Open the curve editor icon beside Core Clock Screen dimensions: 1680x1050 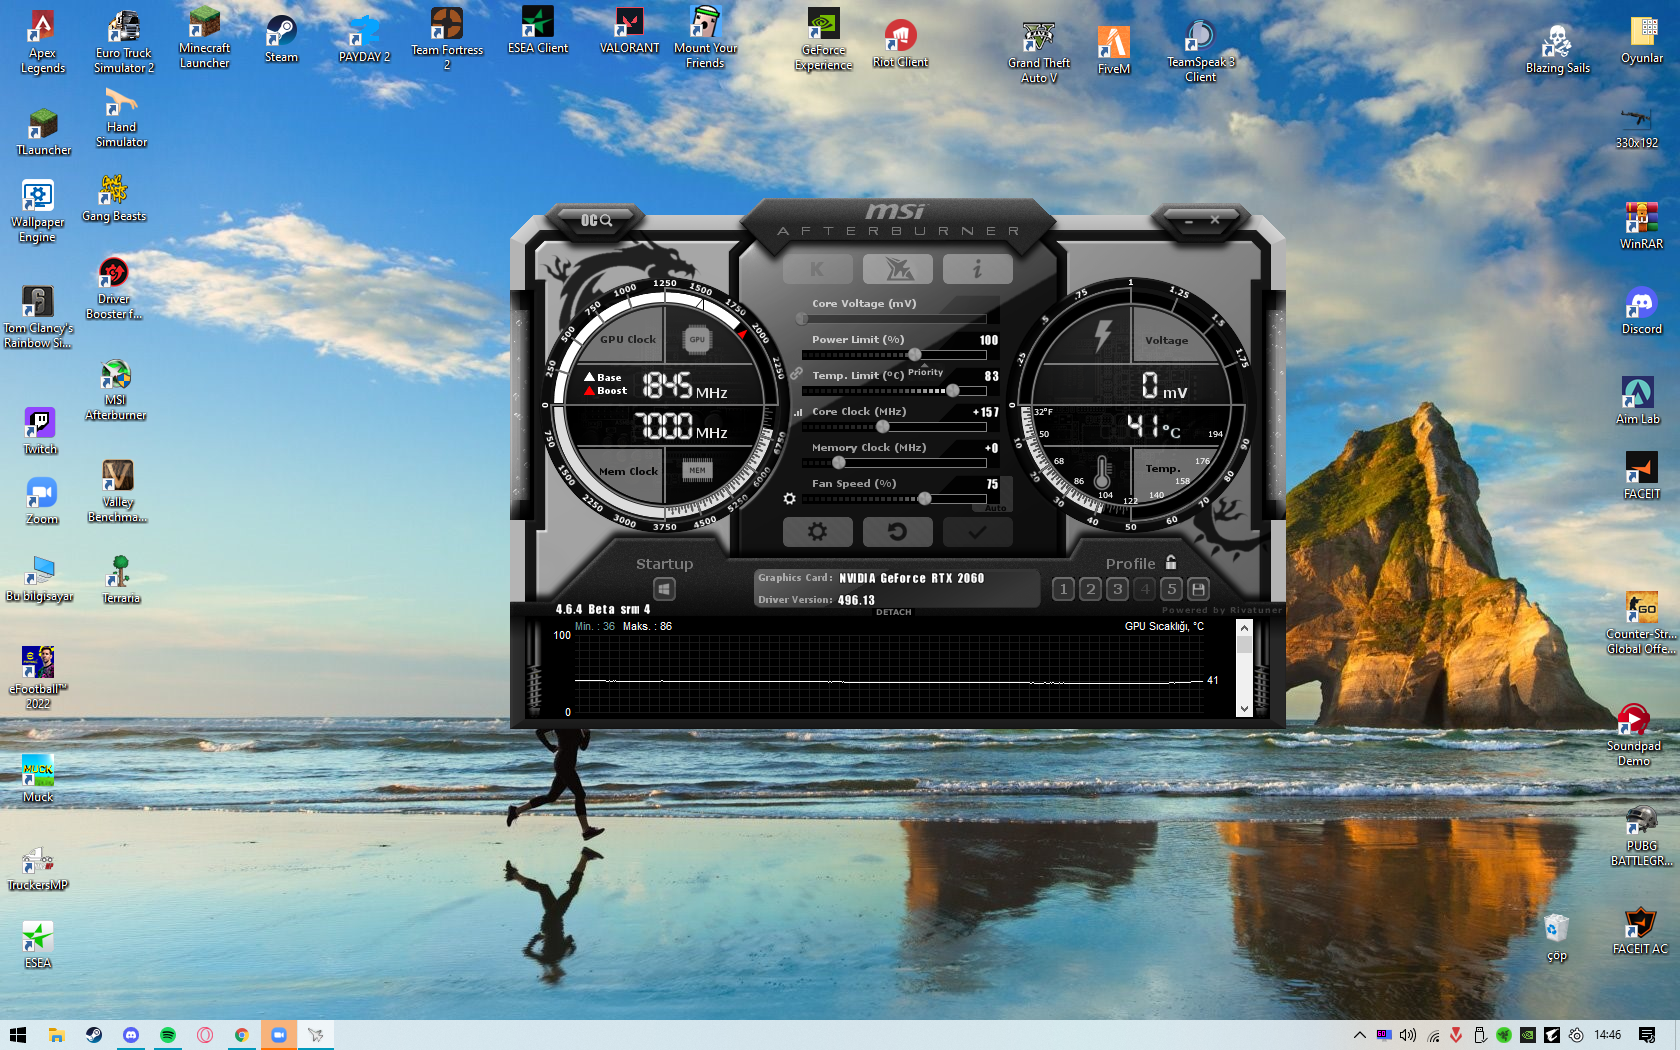pos(798,412)
